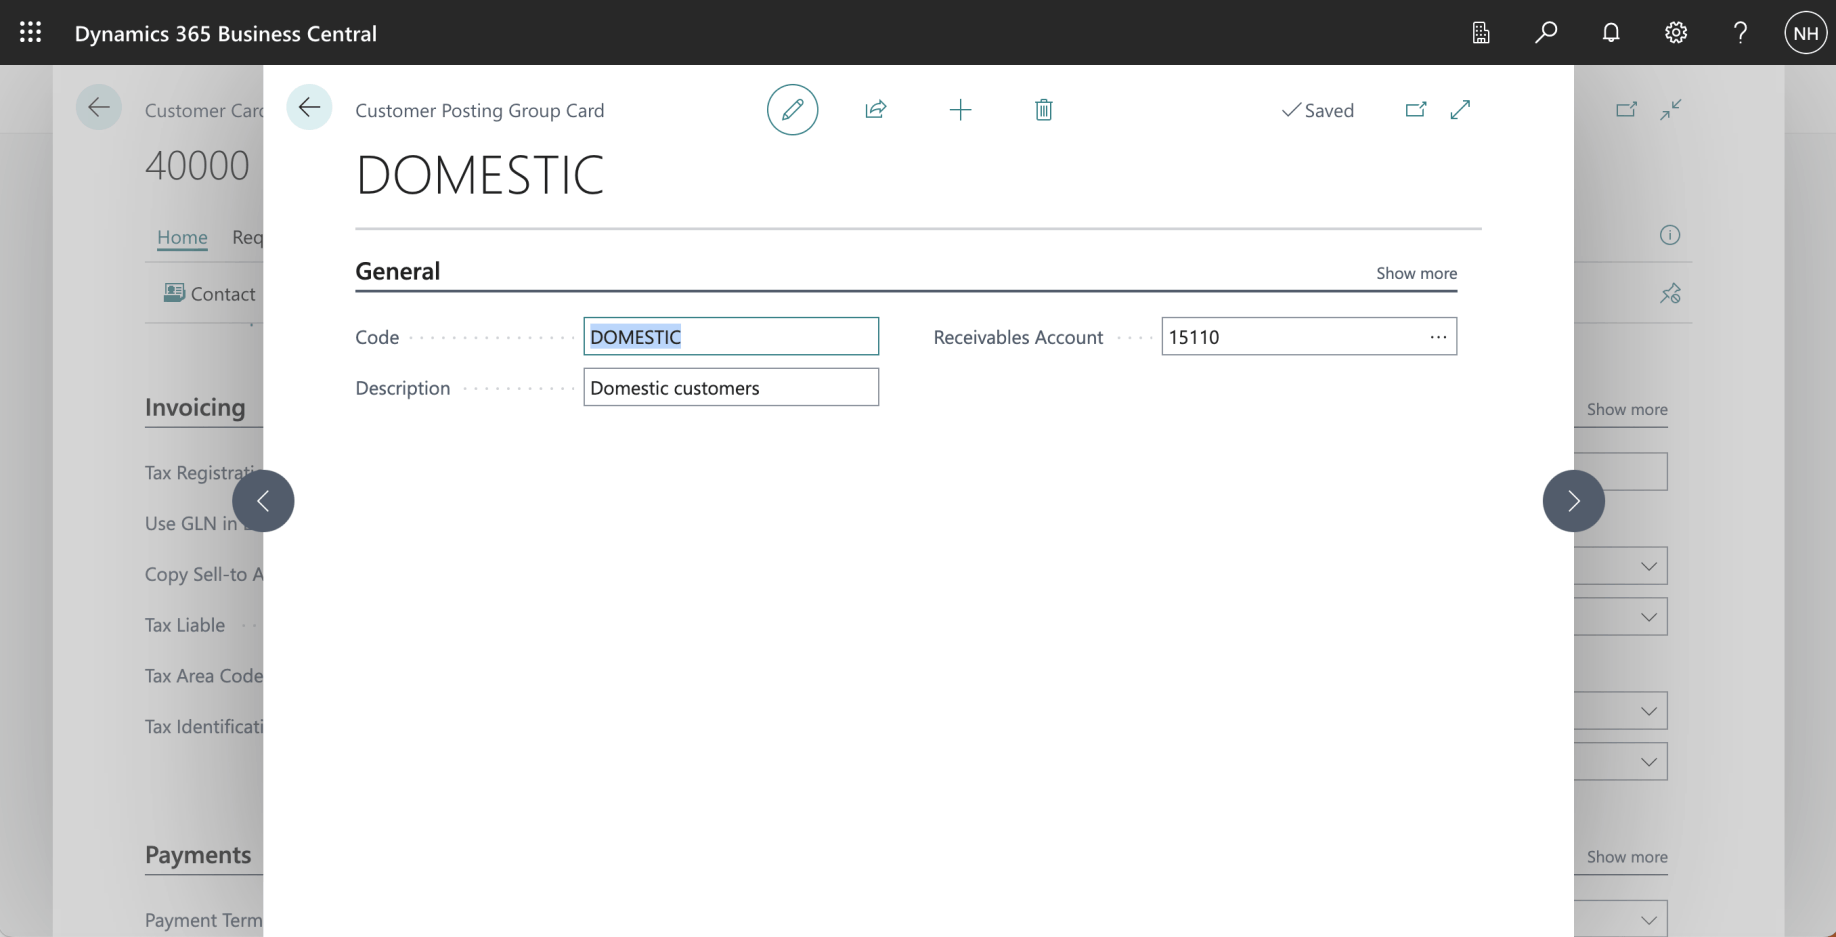Open the notifications bell
1836x937 pixels.
(x=1611, y=33)
